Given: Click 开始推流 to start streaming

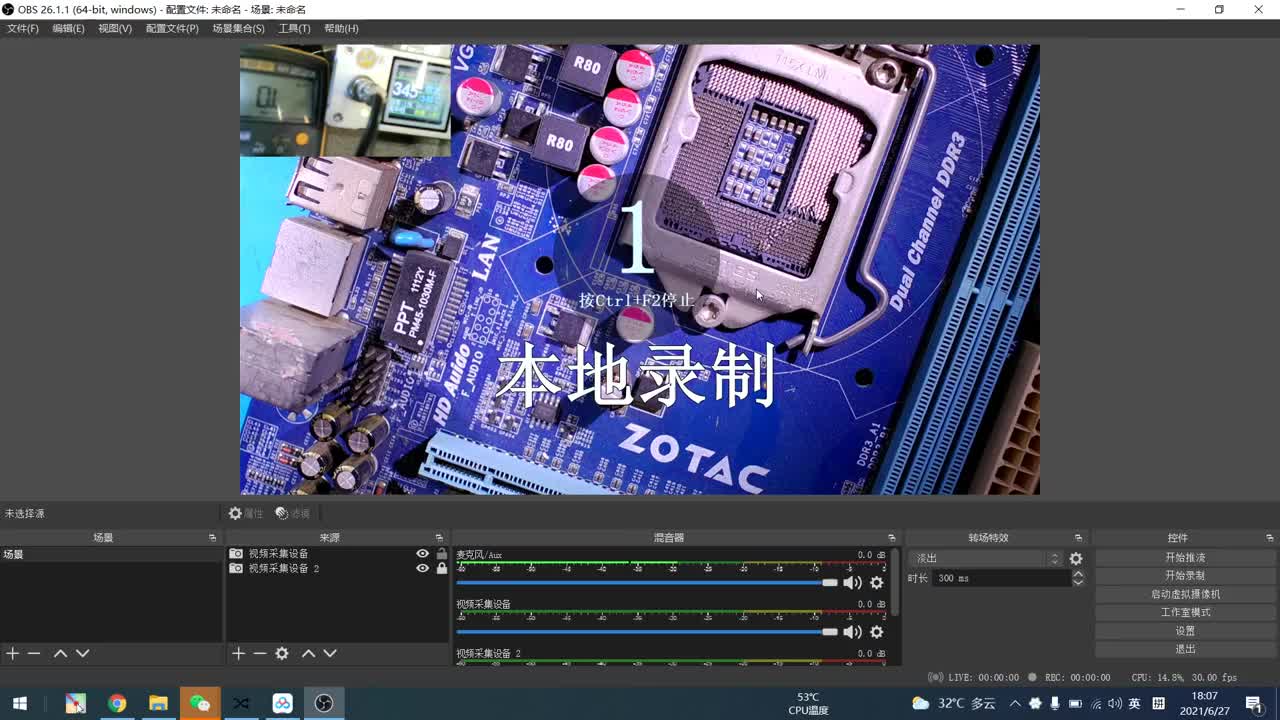Looking at the screenshot, I should (1185, 557).
